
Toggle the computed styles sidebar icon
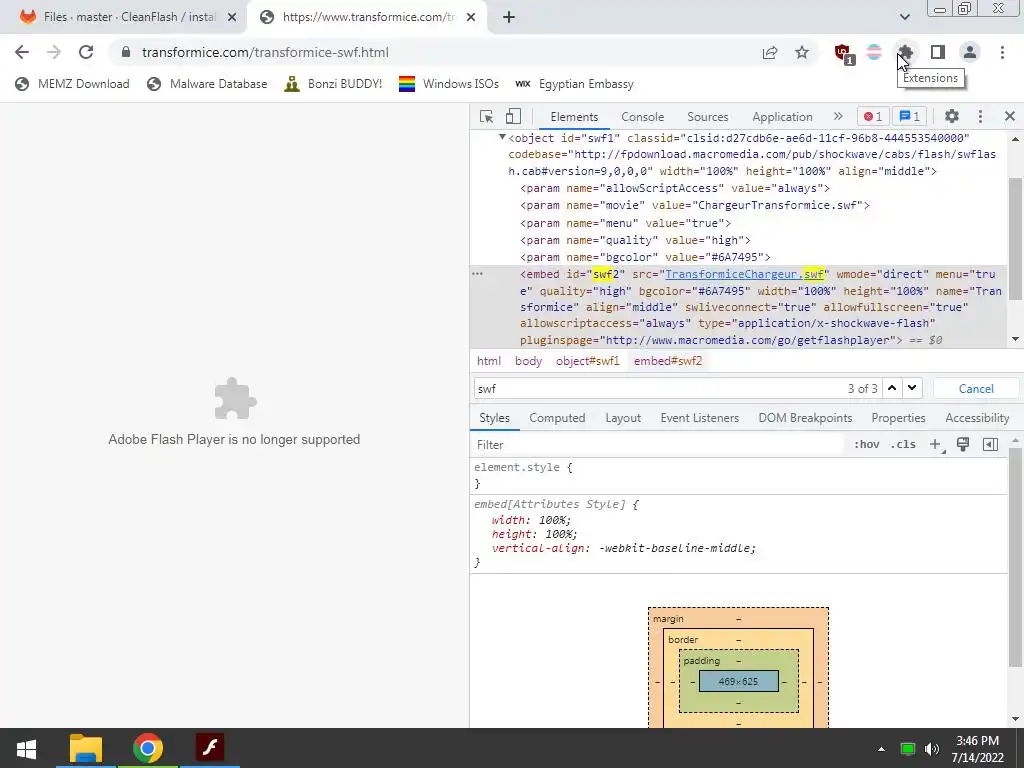(990, 445)
